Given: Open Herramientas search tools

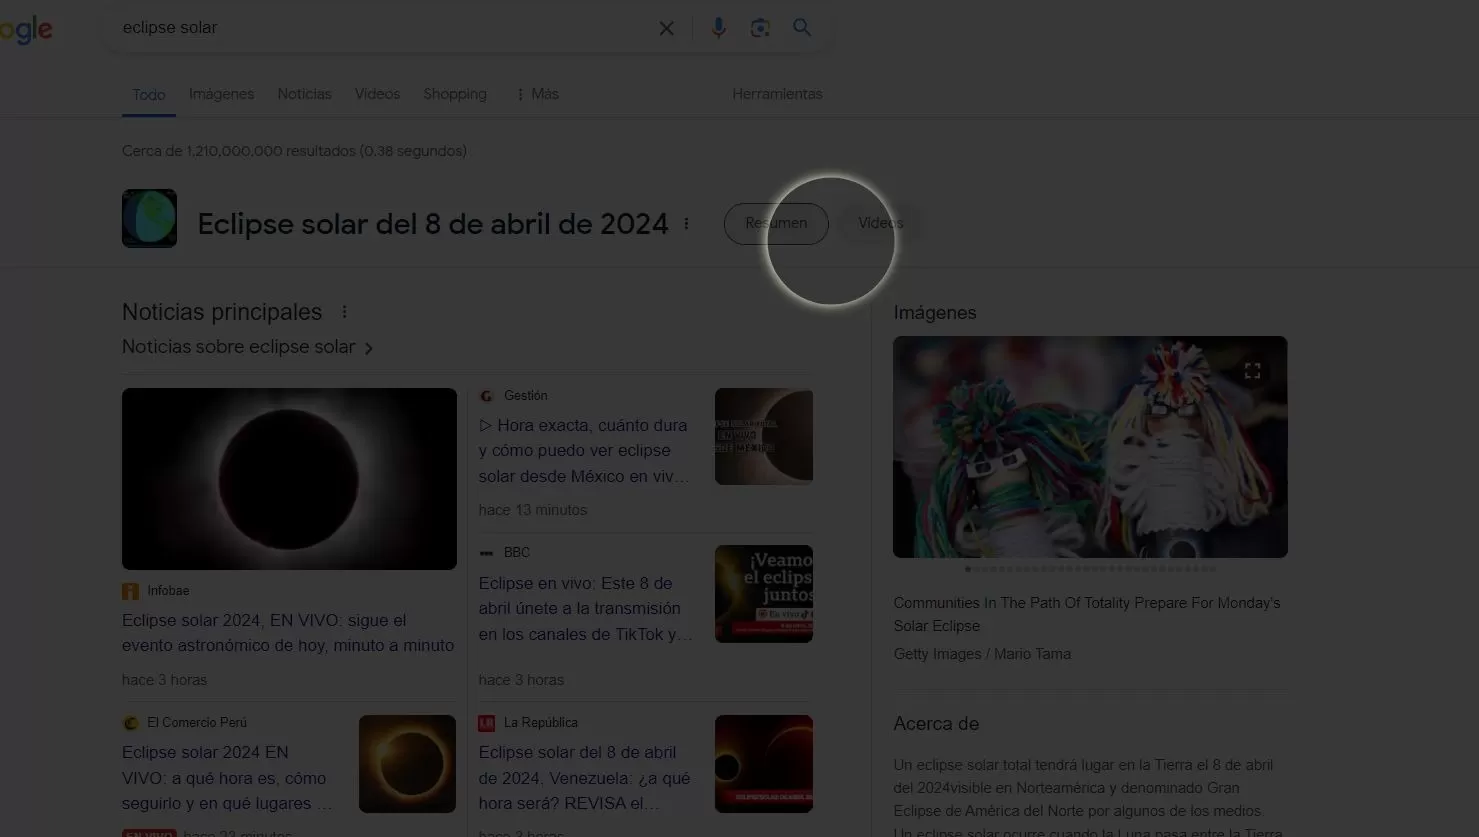Looking at the screenshot, I should pyautogui.click(x=777, y=94).
